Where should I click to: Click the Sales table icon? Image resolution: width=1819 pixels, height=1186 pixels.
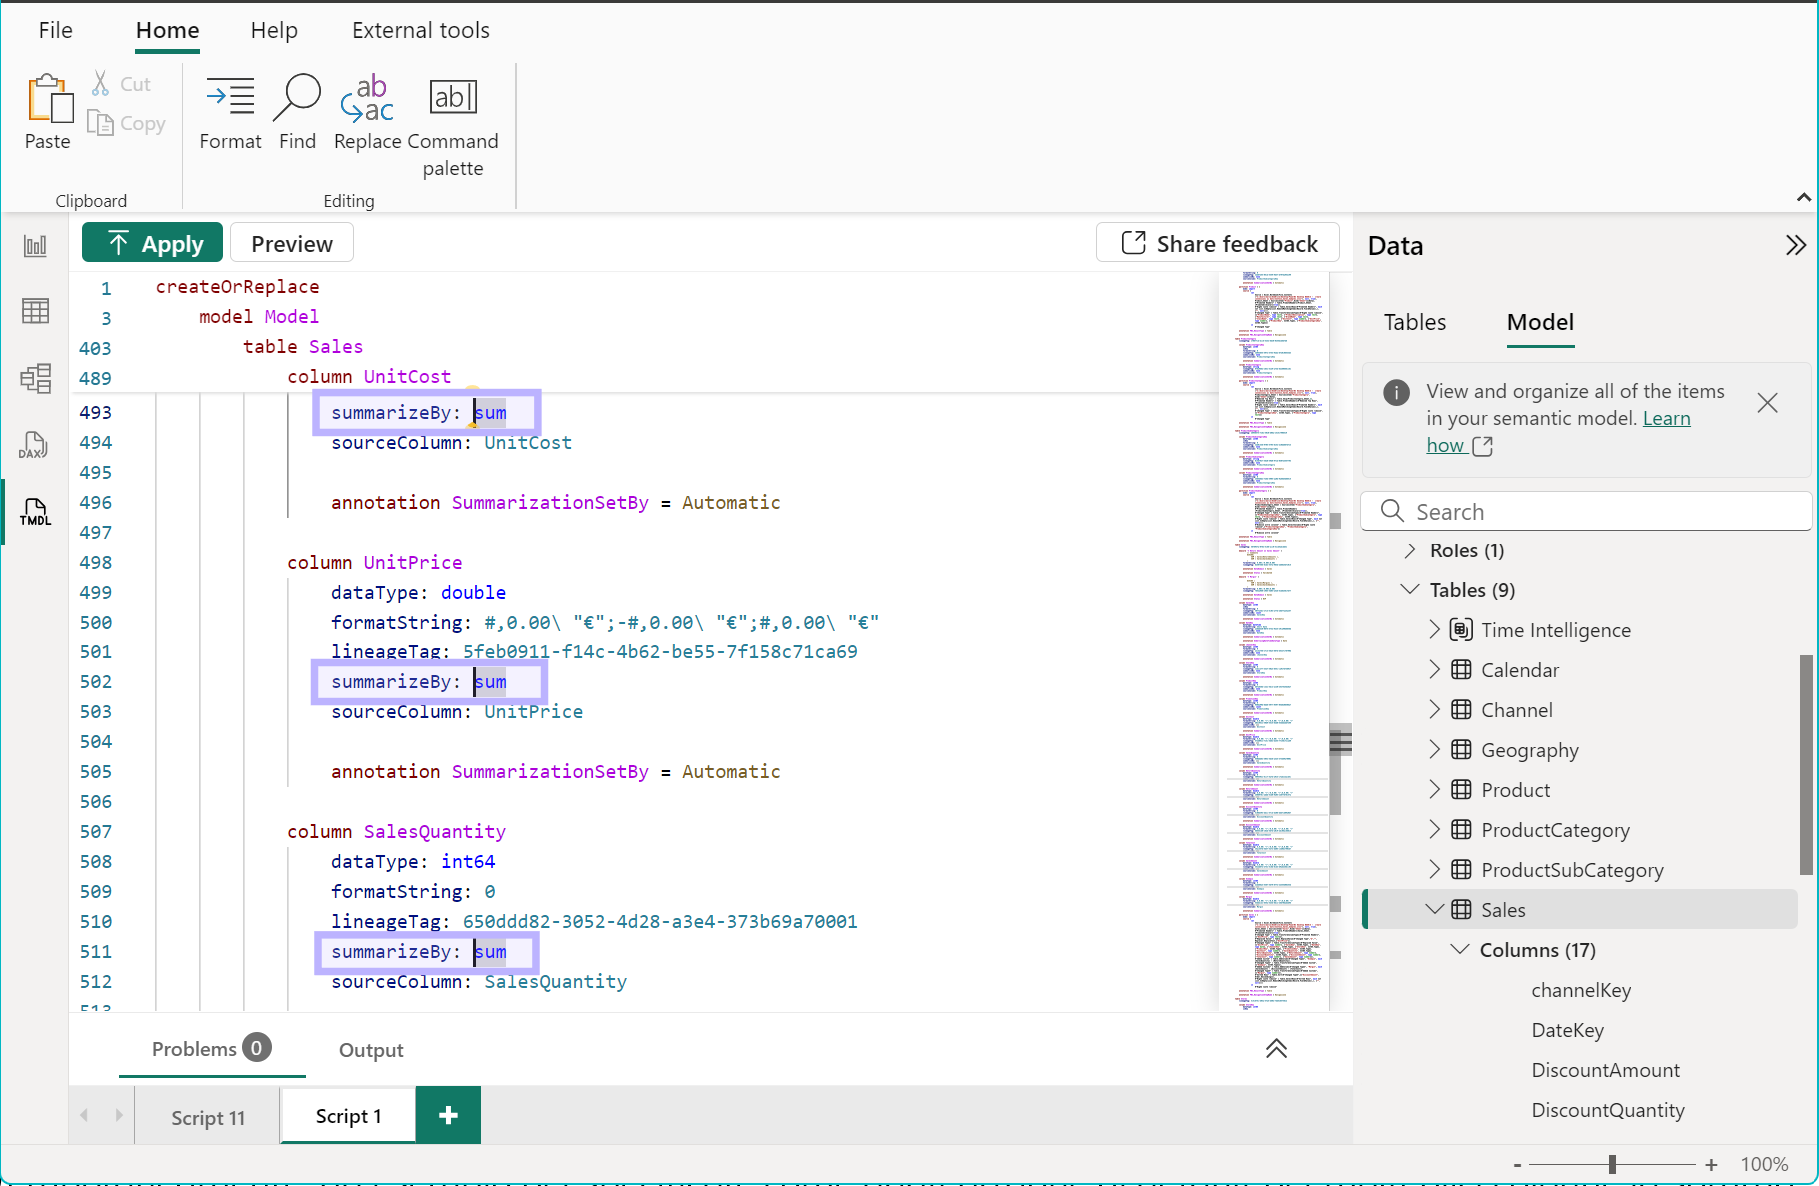pyautogui.click(x=1461, y=910)
